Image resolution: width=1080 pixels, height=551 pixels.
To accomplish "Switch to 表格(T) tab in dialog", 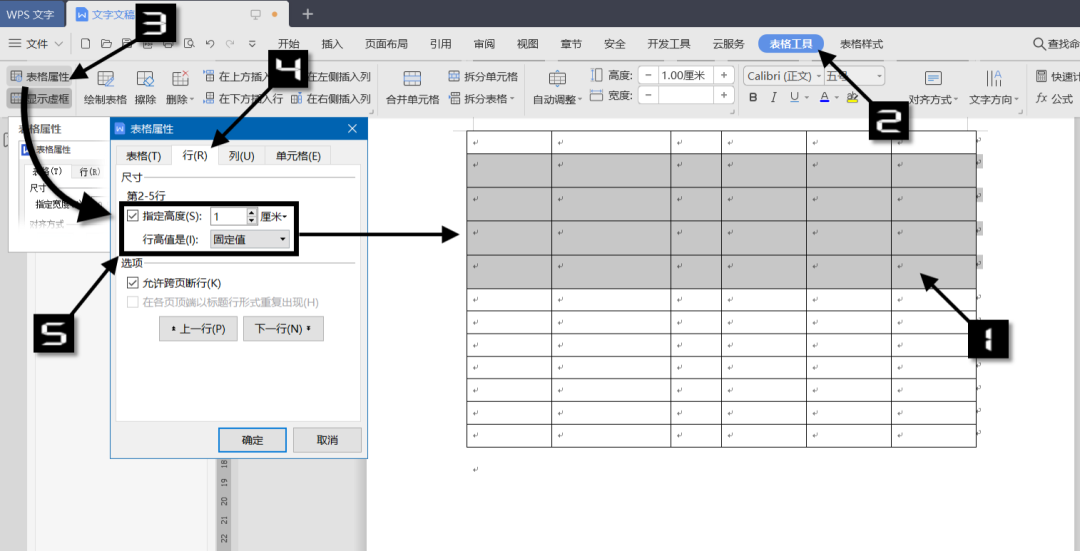I will click(x=144, y=156).
